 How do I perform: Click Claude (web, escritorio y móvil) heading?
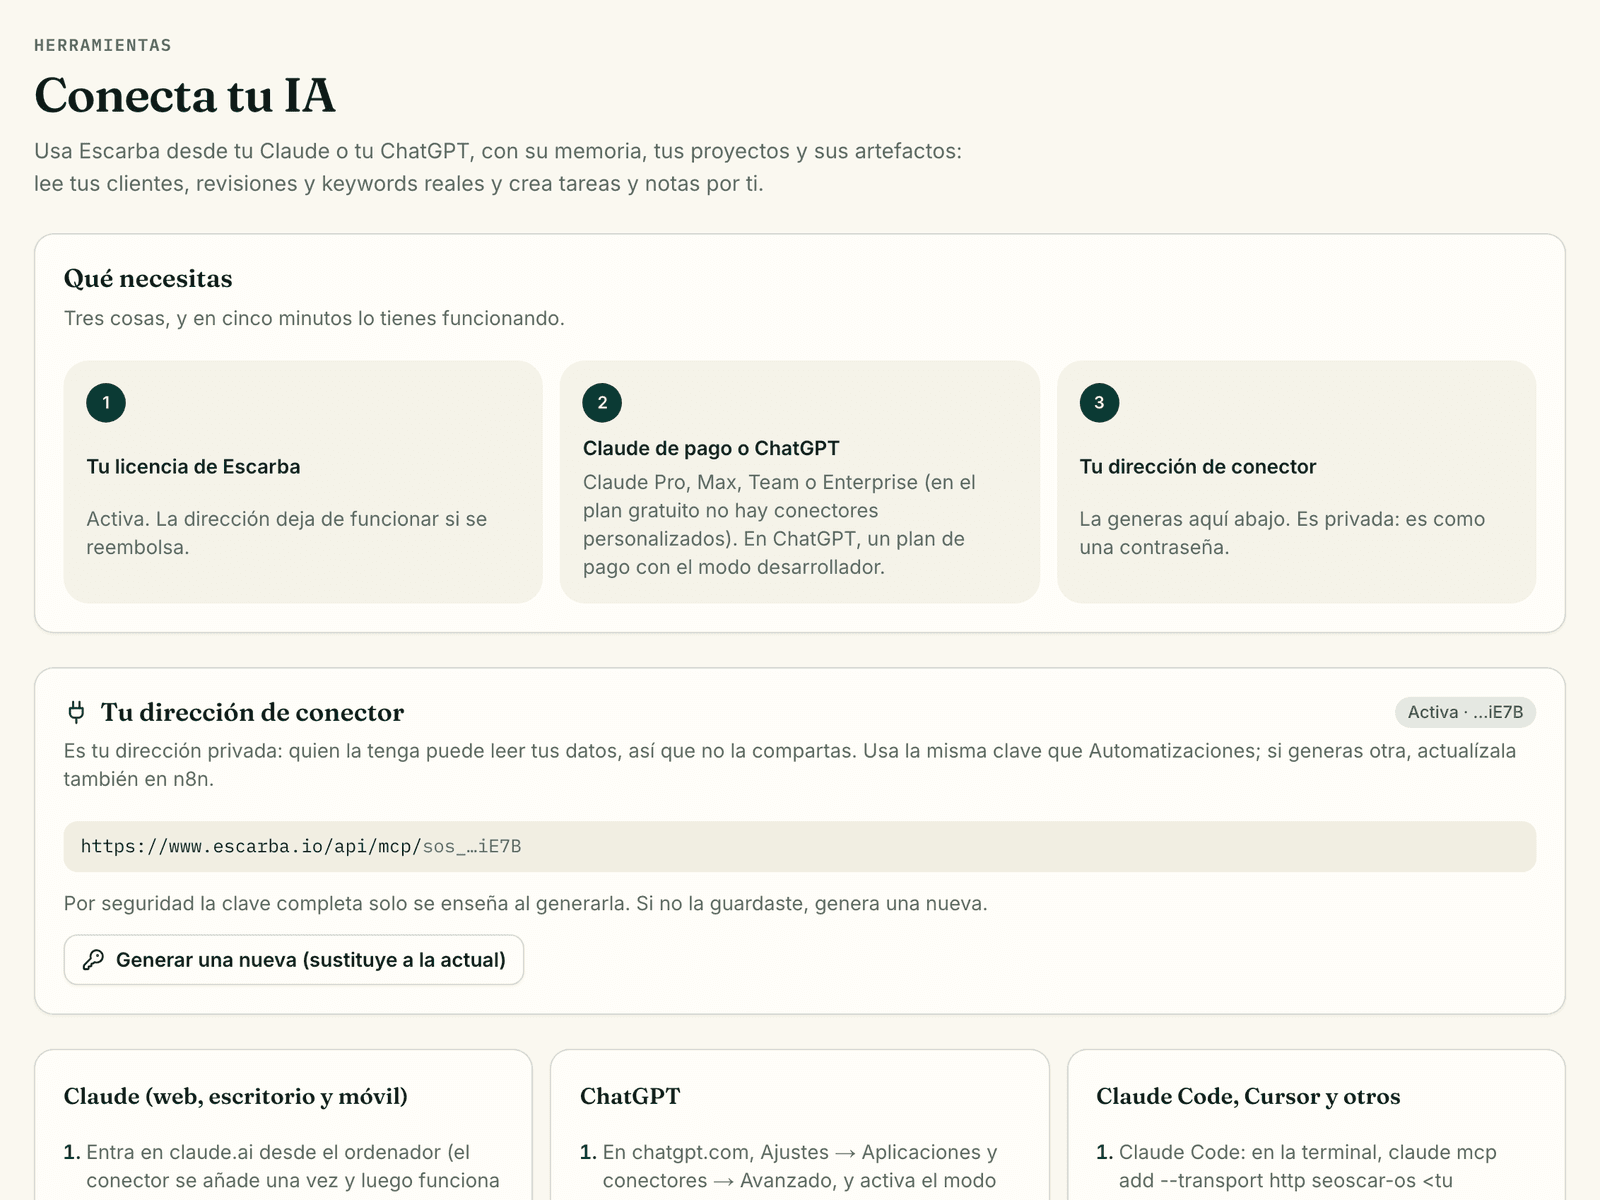point(236,1096)
